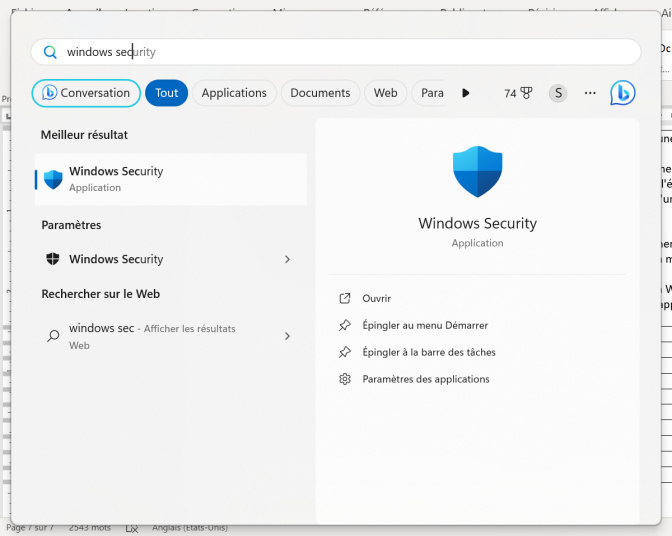Open web results for 'windows sec'
672x536 pixels.
[171, 336]
